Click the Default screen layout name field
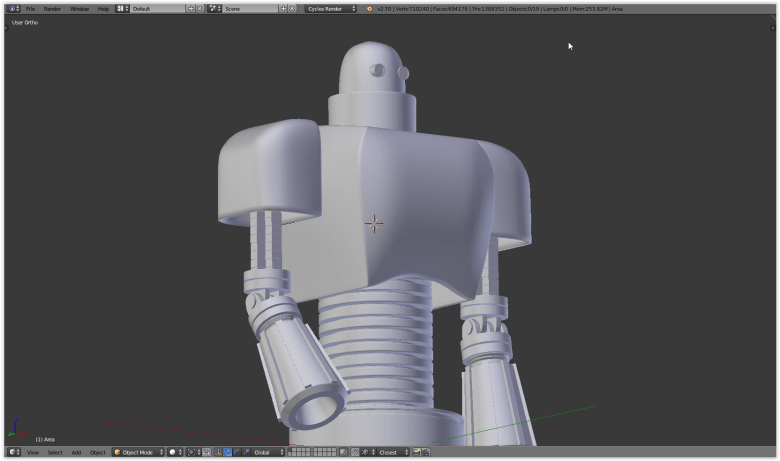This screenshot has height=461, width=780. pos(157,8)
